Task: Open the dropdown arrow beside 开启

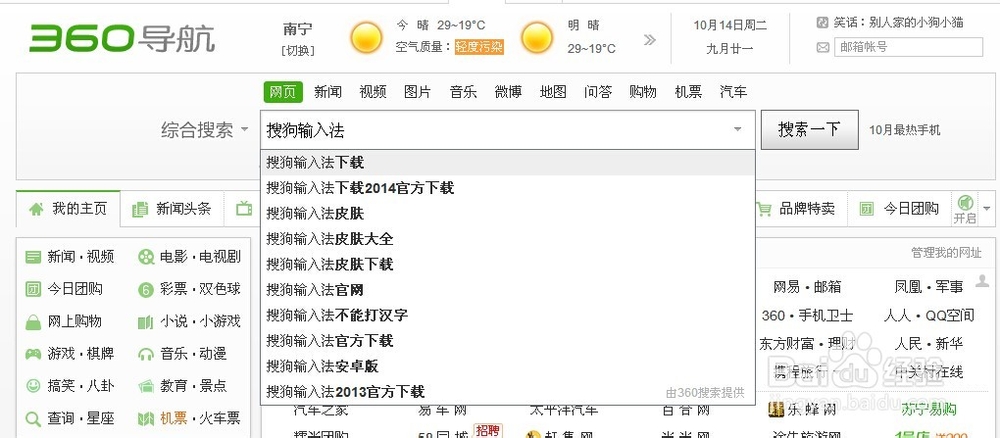Action: 987,208
